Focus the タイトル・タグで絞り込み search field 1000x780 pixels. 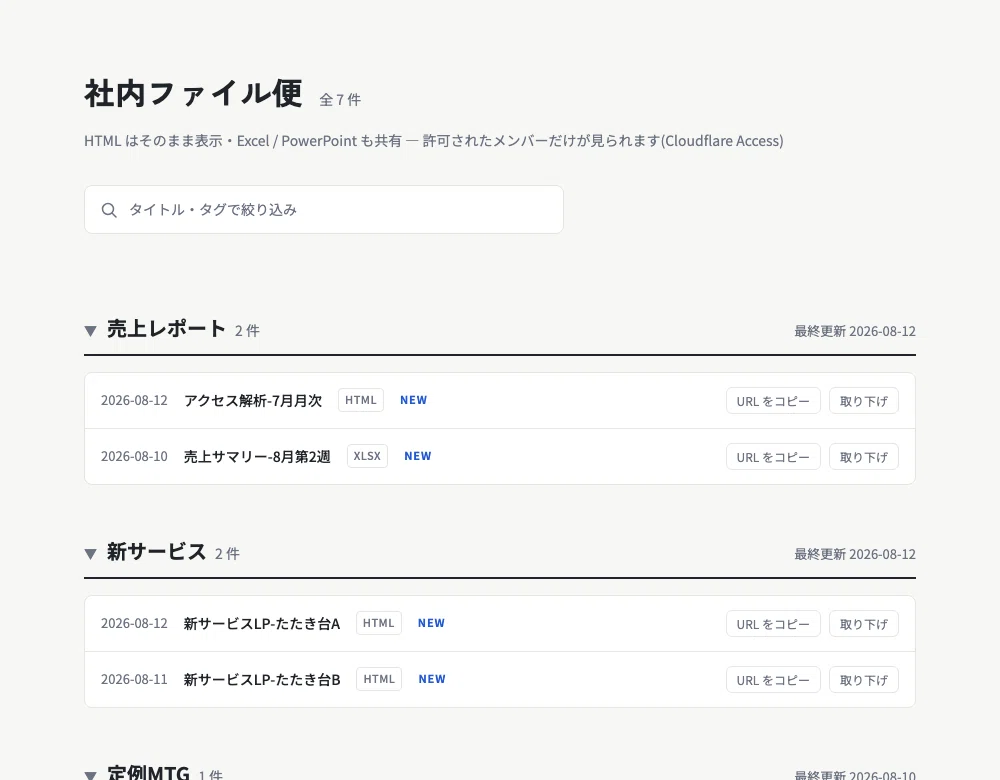click(x=324, y=210)
